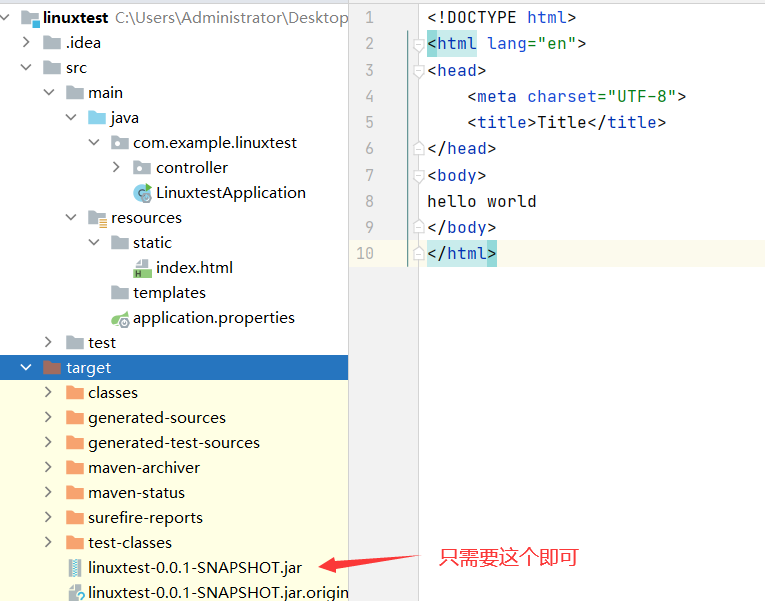This screenshot has height=601, width=765.
Task: Click the index.html file icon
Action: 142,268
